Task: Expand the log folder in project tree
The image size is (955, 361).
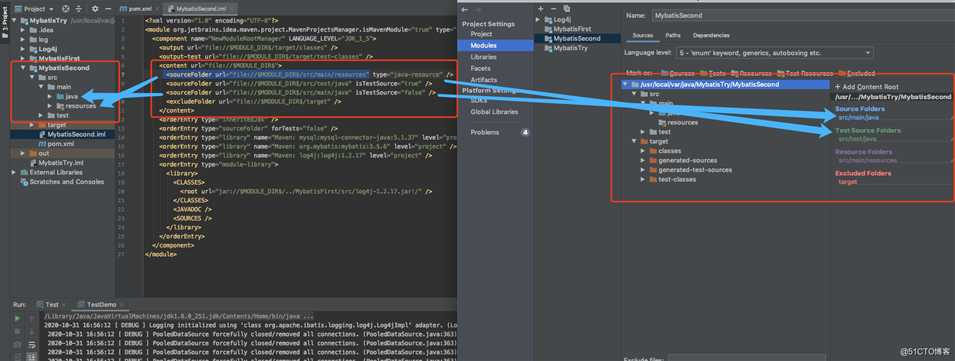Action: click(24, 40)
